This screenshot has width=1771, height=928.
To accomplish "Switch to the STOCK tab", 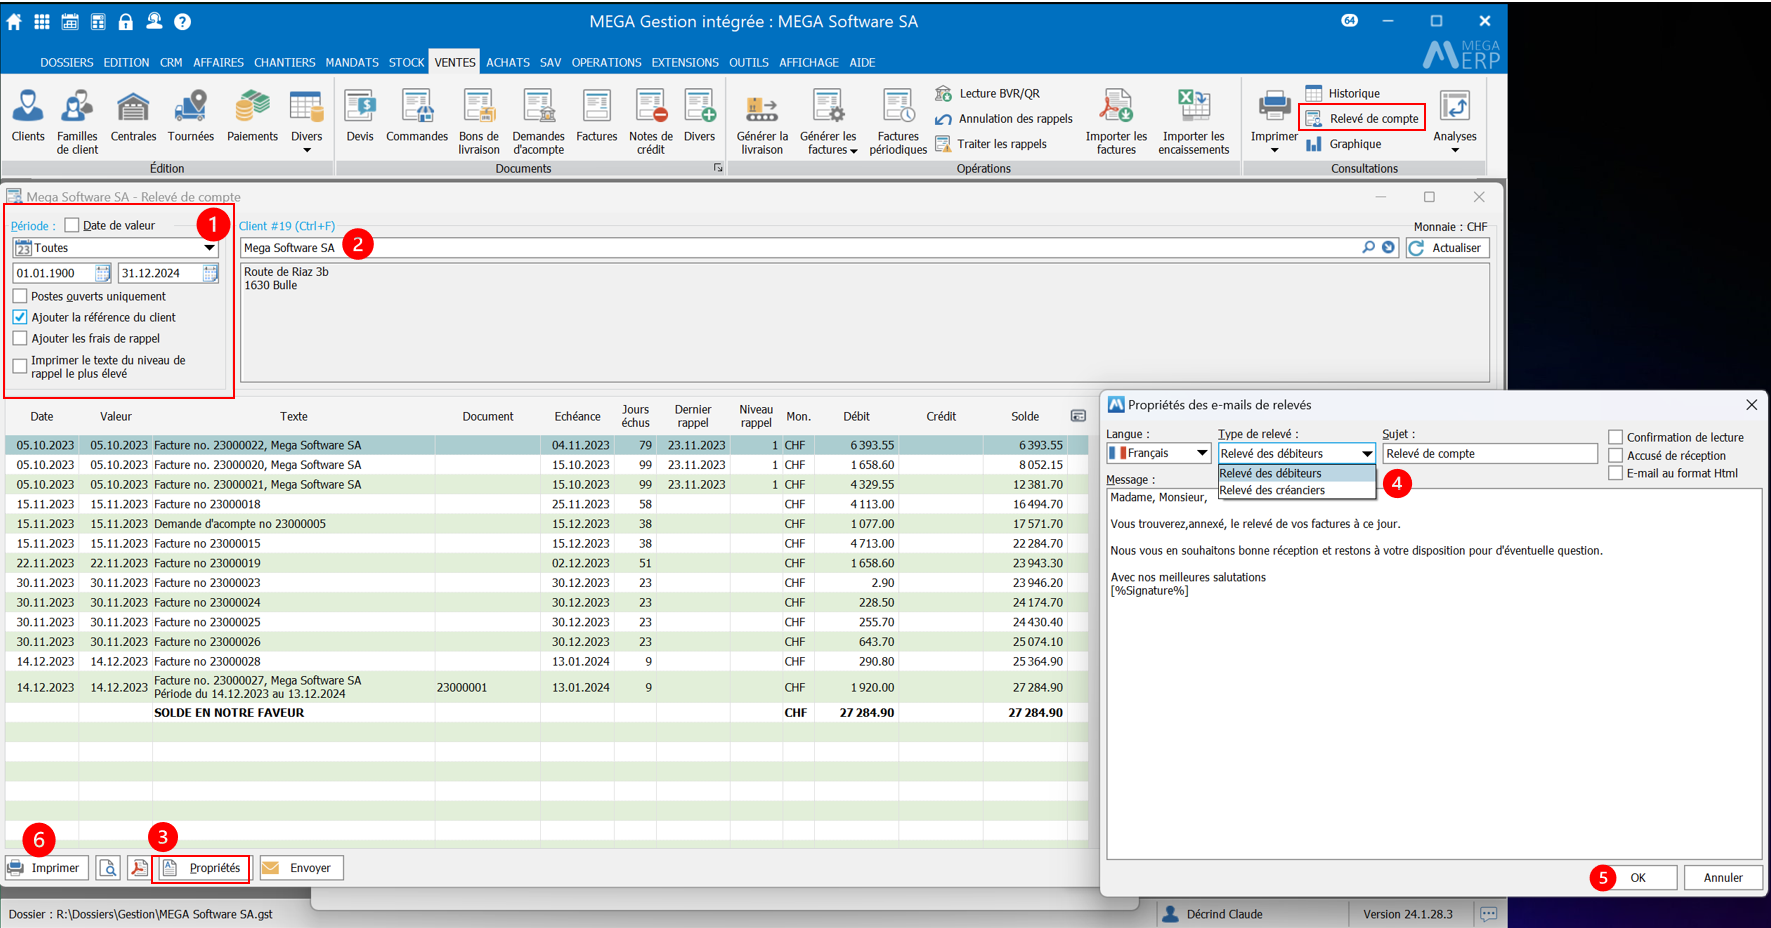I will [x=406, y=62].
